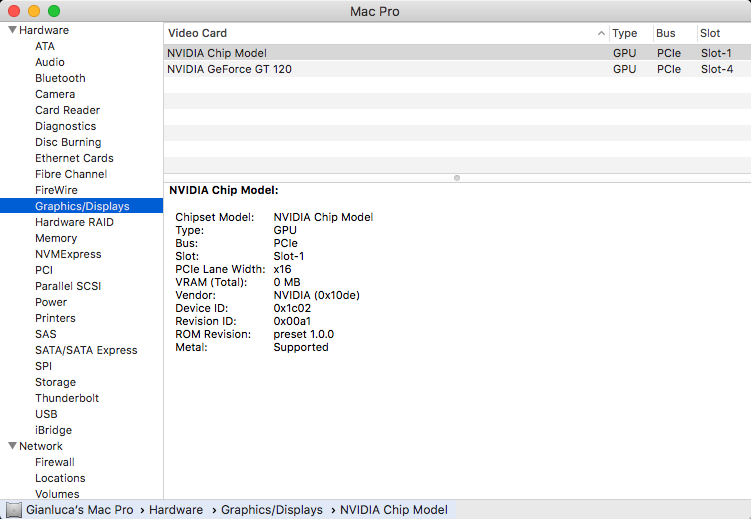The image size is (751, 519).
Task: Select Camera in the sidebar
Action: (x=55, y=94)
